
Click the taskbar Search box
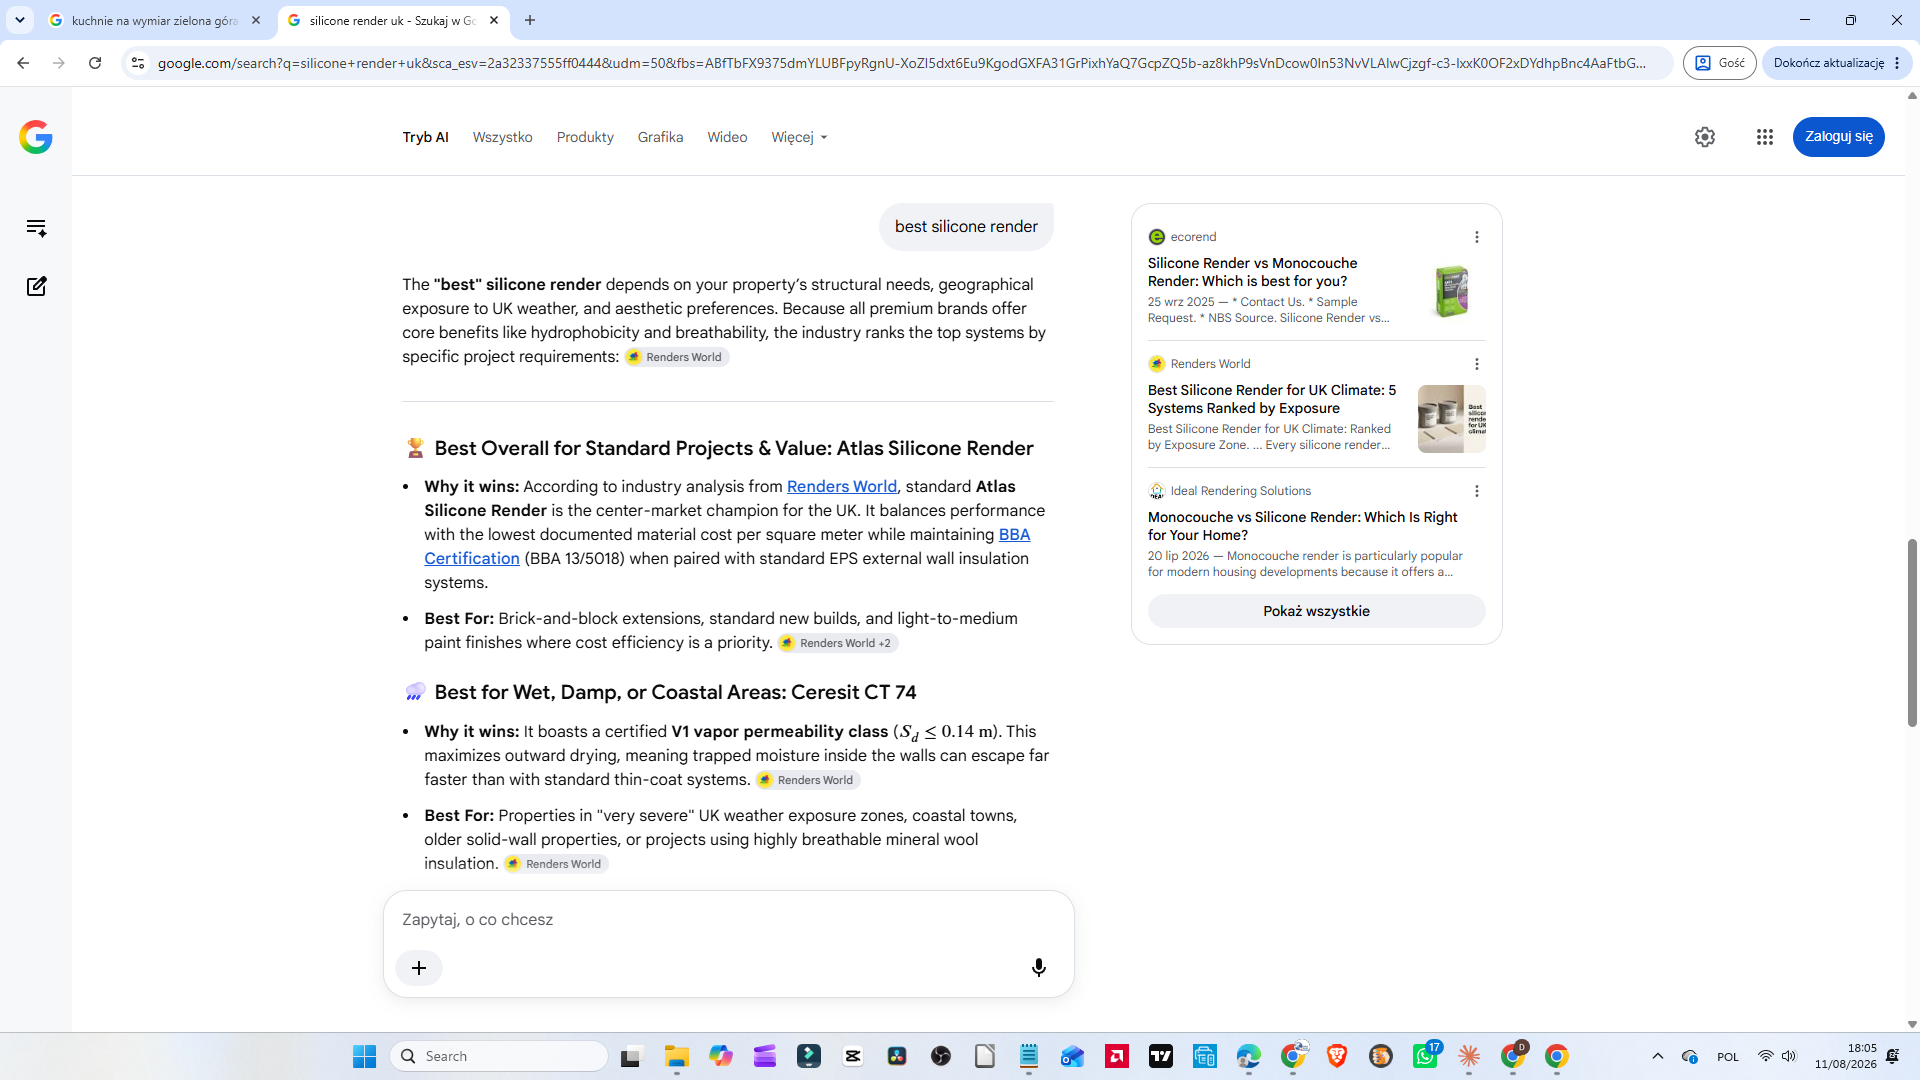click(499, 1056)
